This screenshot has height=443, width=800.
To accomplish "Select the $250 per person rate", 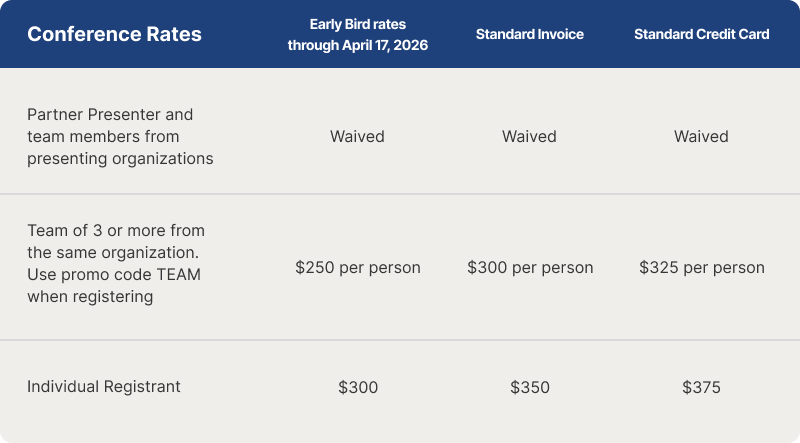I will click(x=357, y=268).
